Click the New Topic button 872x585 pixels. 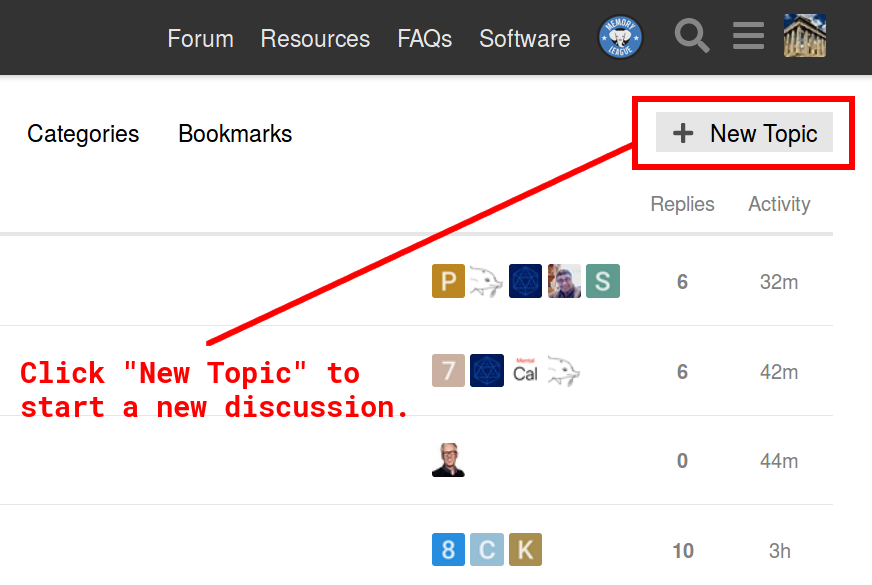coord(743,132)
